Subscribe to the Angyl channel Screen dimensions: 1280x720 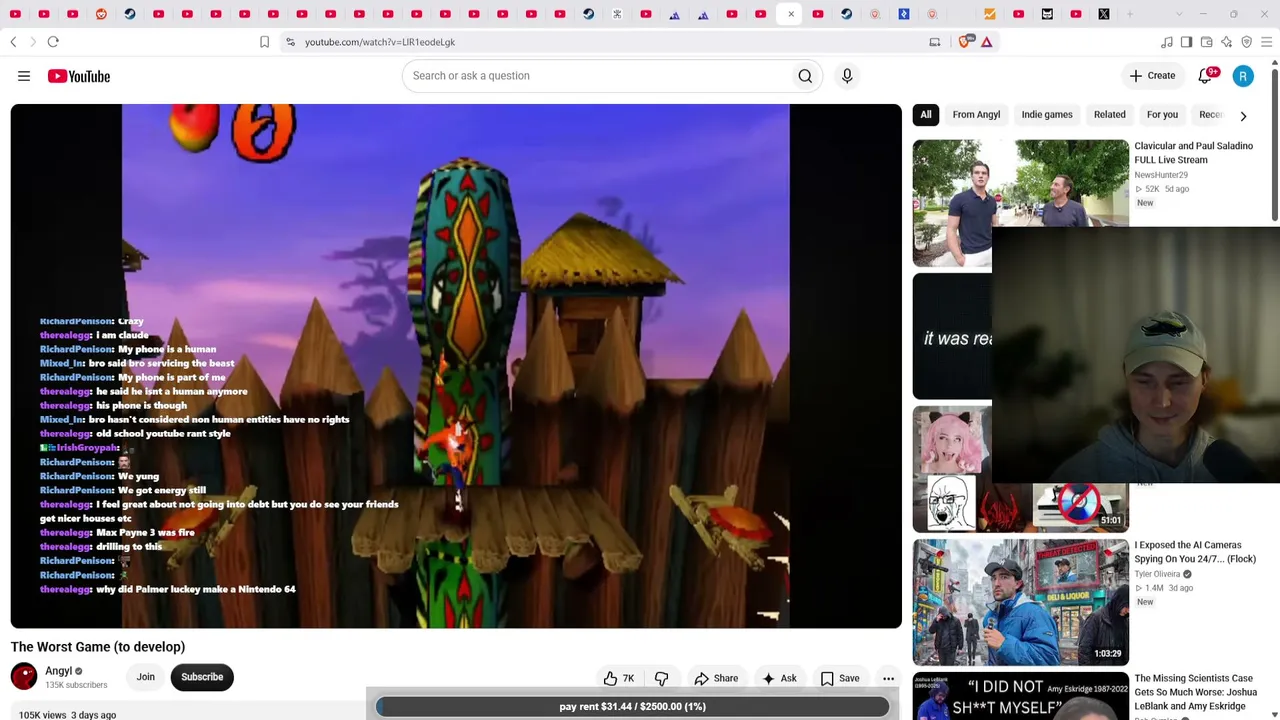(202, 677)
